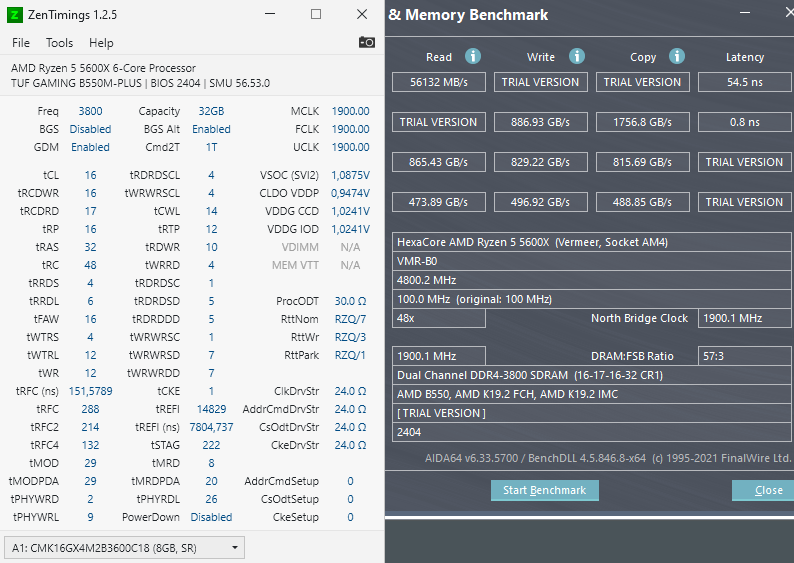Click the tRC value 48
794x563 pixels.
tap(90, 265)
